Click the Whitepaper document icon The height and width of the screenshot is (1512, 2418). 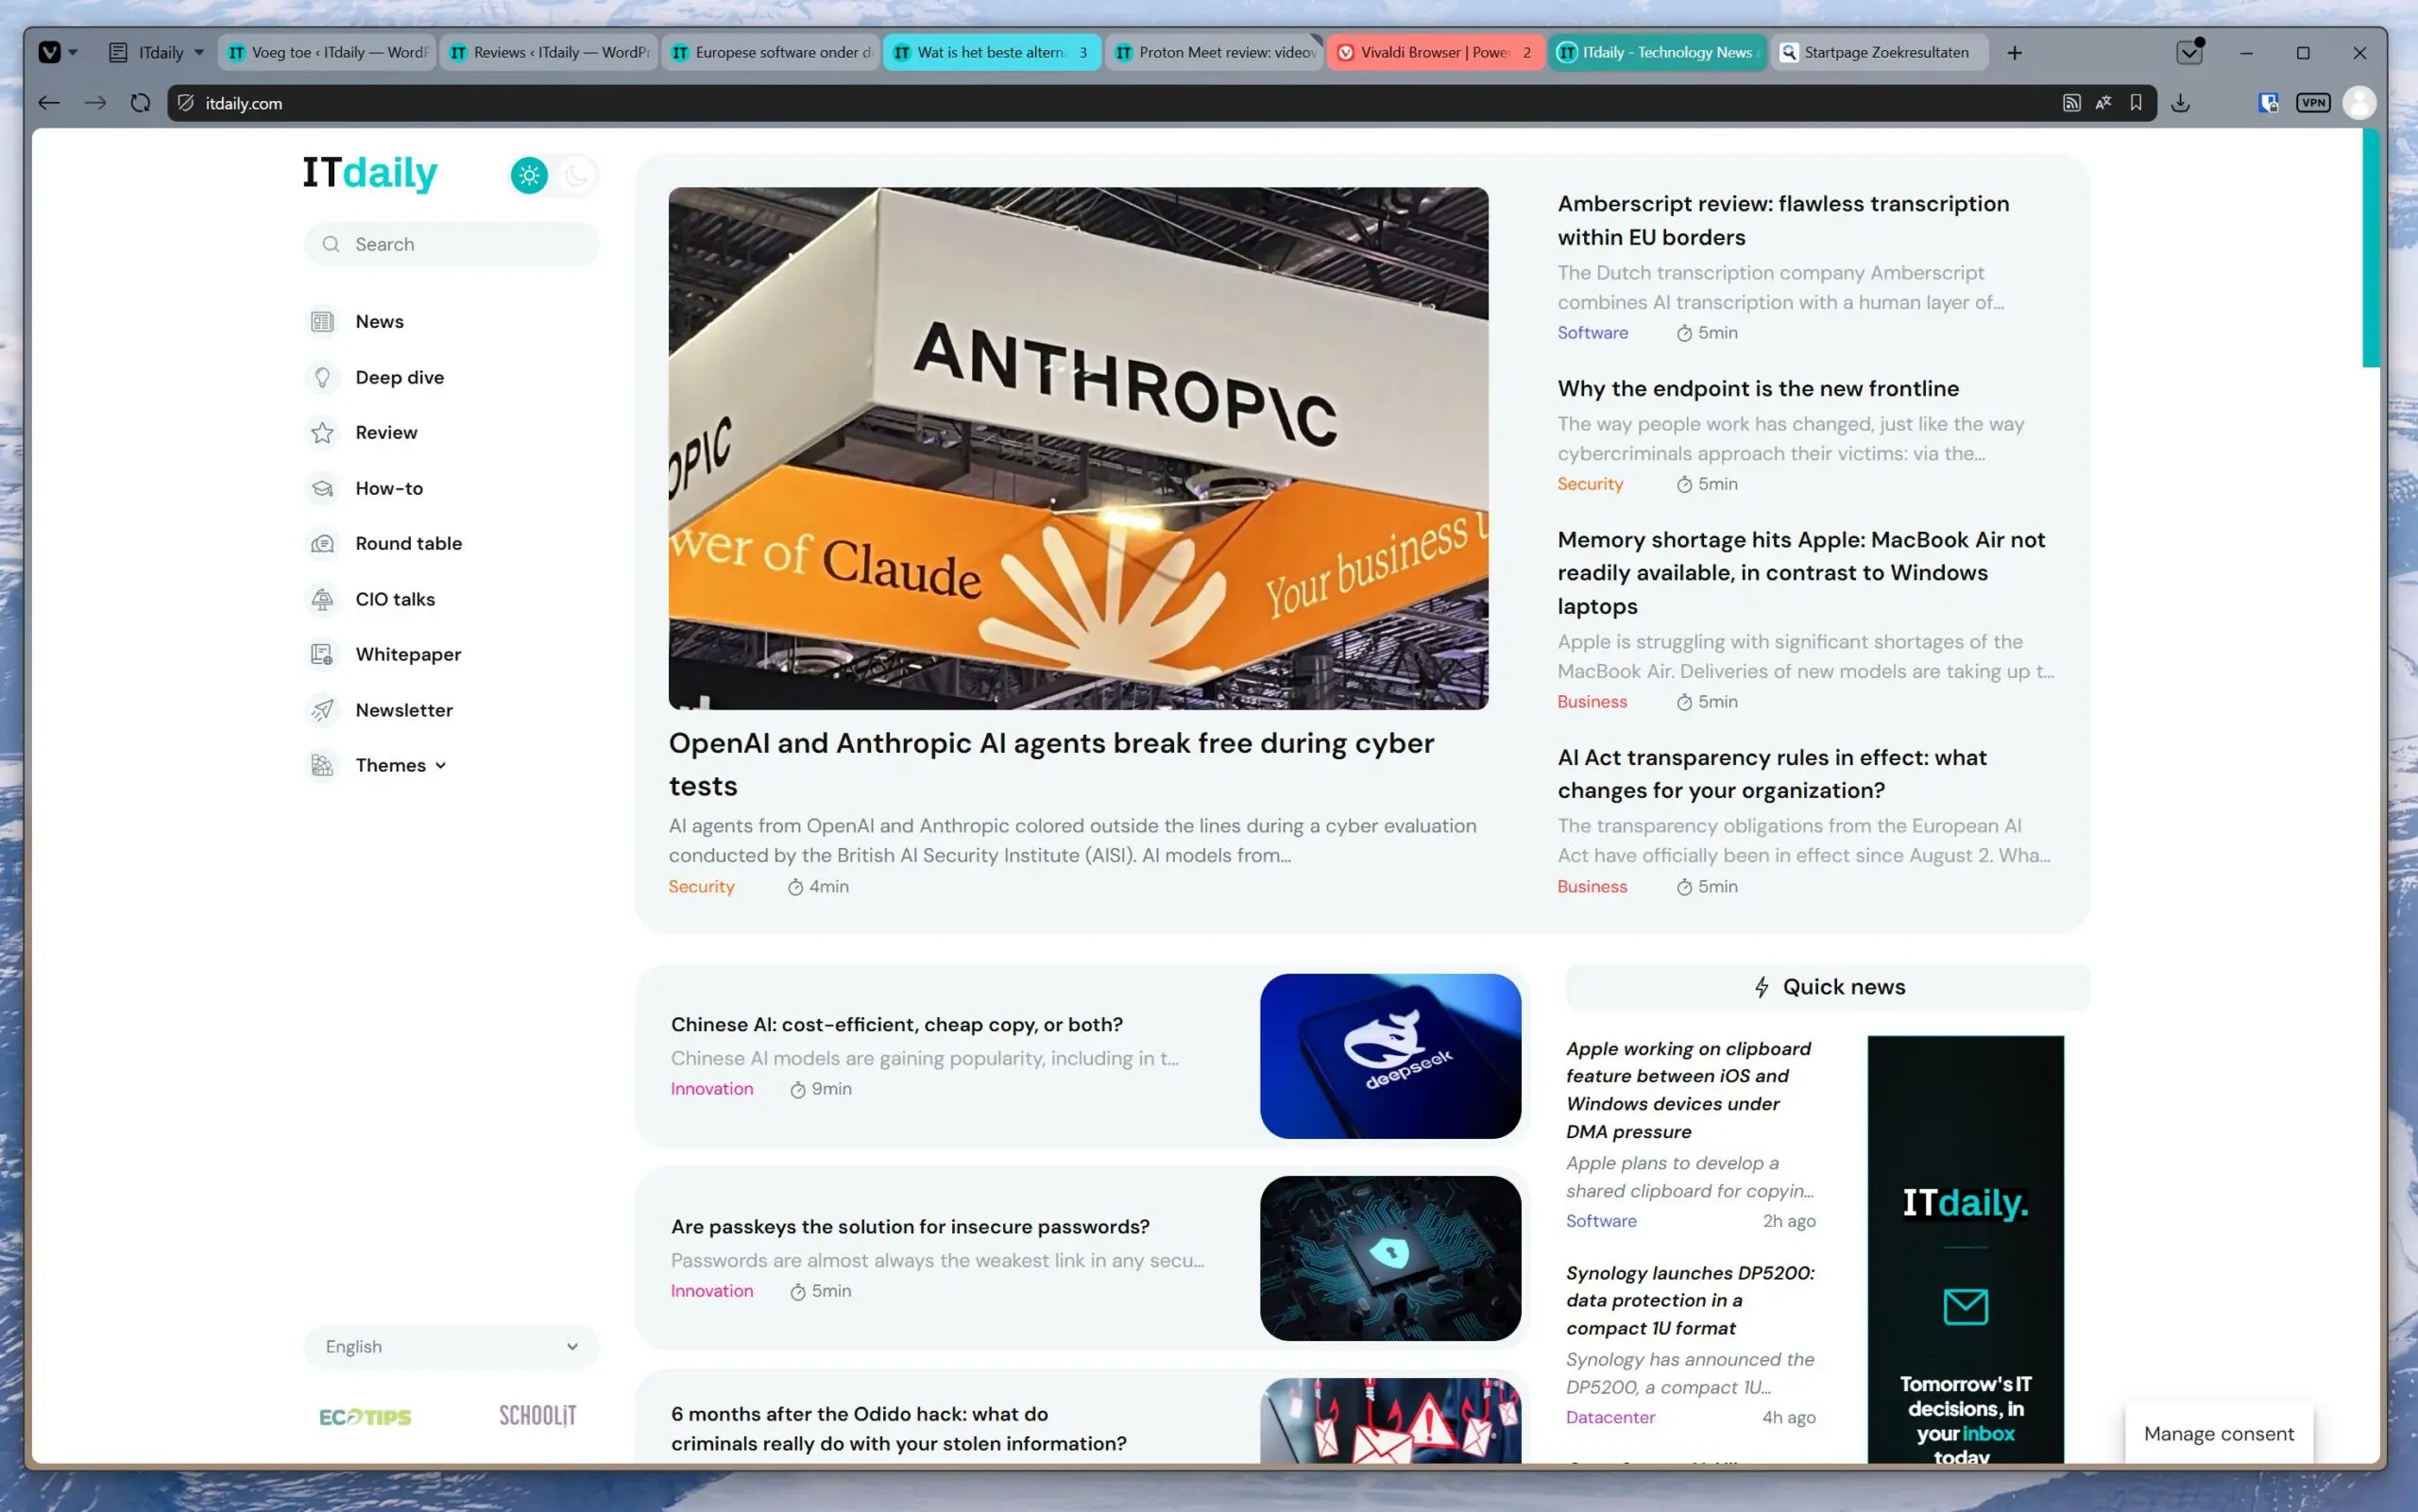(322, 654)
